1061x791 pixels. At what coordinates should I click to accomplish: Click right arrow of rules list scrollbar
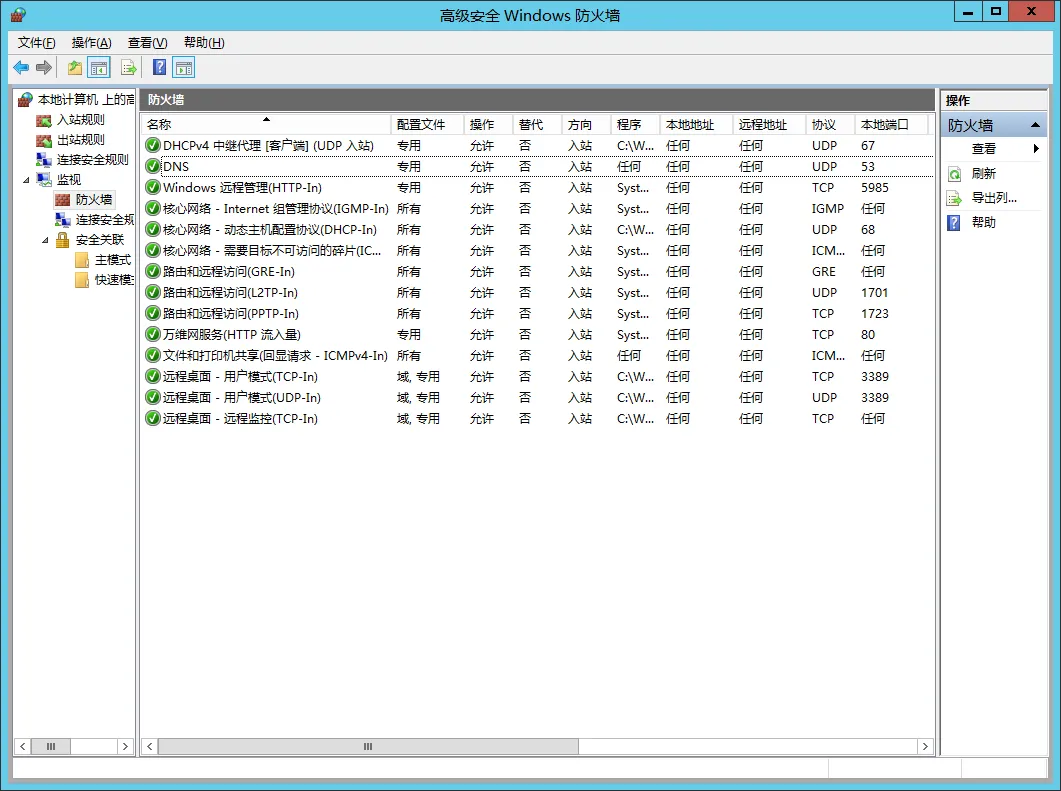(925, 746)
